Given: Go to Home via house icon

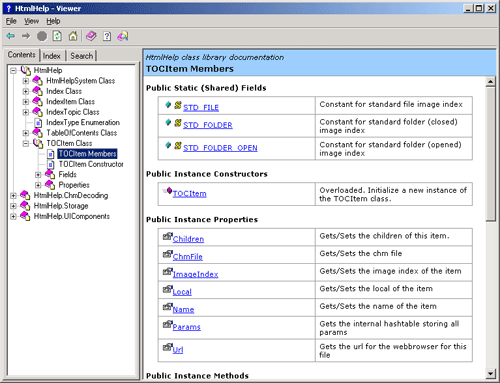Looking at the screenshot, I should [x=73, y=36].
